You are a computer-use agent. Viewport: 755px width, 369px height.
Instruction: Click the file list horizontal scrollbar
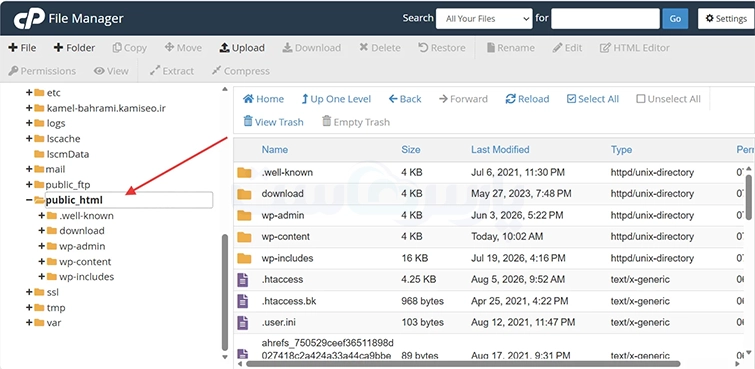463,364
